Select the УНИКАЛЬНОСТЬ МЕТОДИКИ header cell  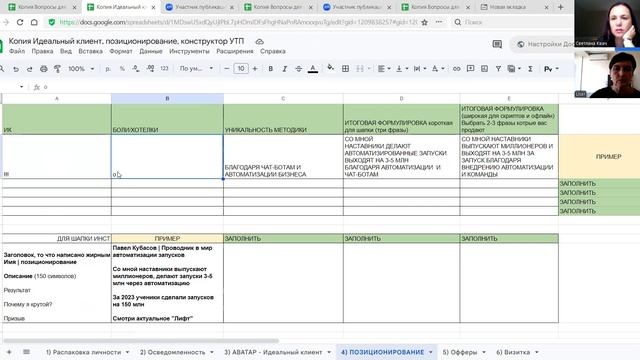click(283, 119)
